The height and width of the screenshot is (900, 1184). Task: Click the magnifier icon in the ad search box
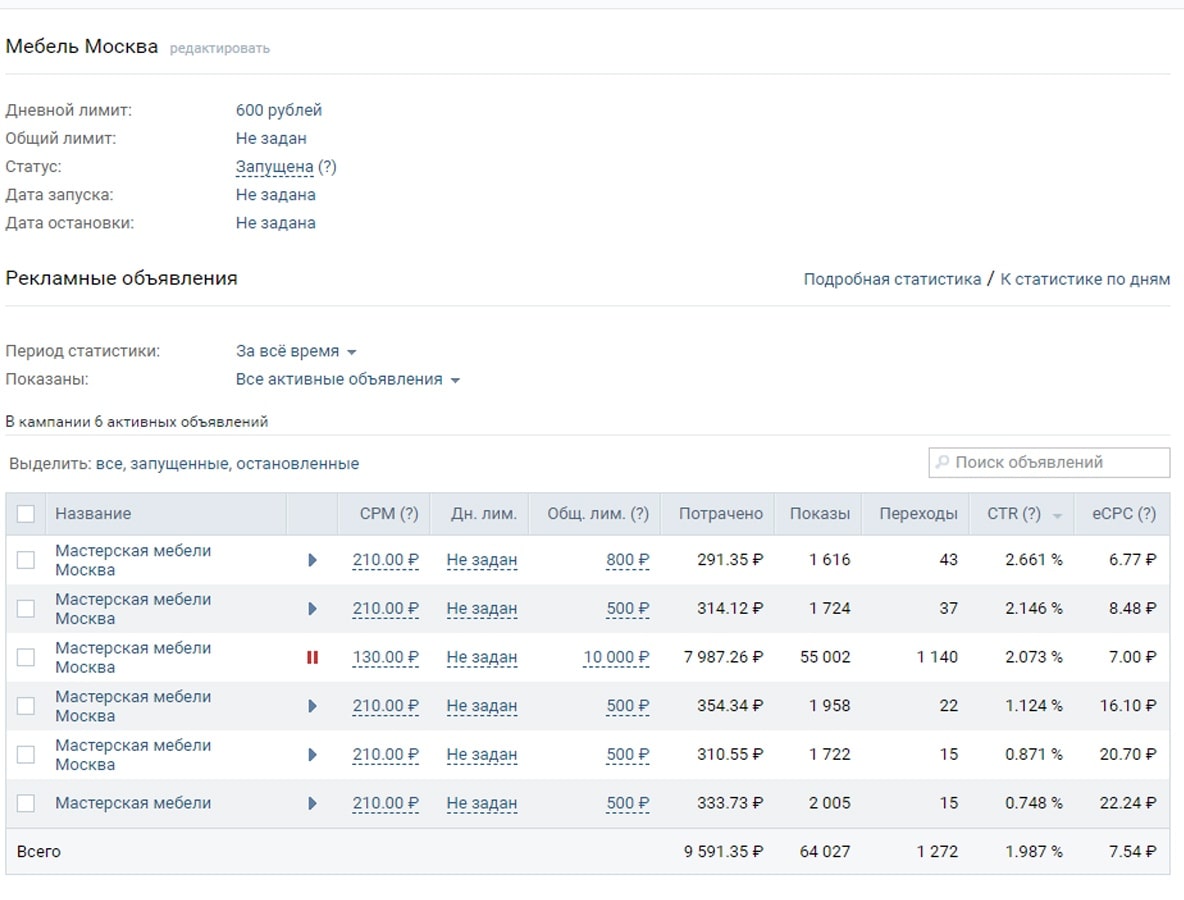(x=942, y=463)
